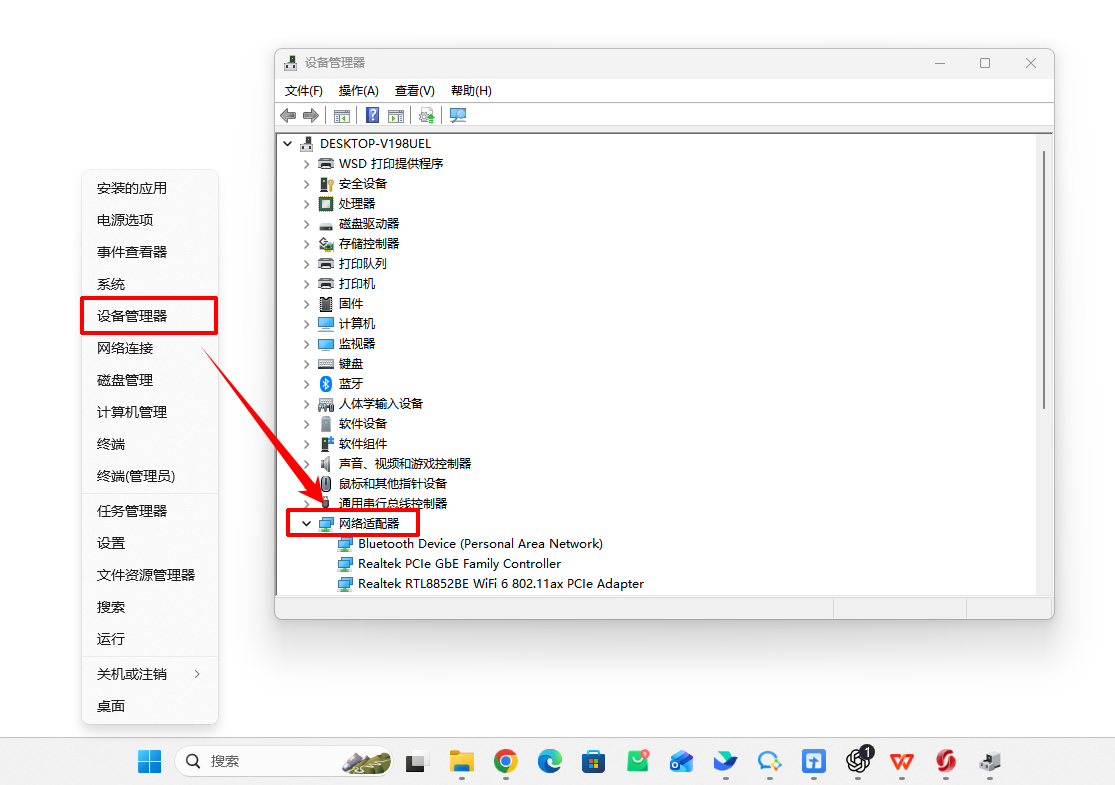The height and width of the screenshot is (785, 1115).
Task: Choose 设备管理器 in the context menu
Action: click(149, 316)
